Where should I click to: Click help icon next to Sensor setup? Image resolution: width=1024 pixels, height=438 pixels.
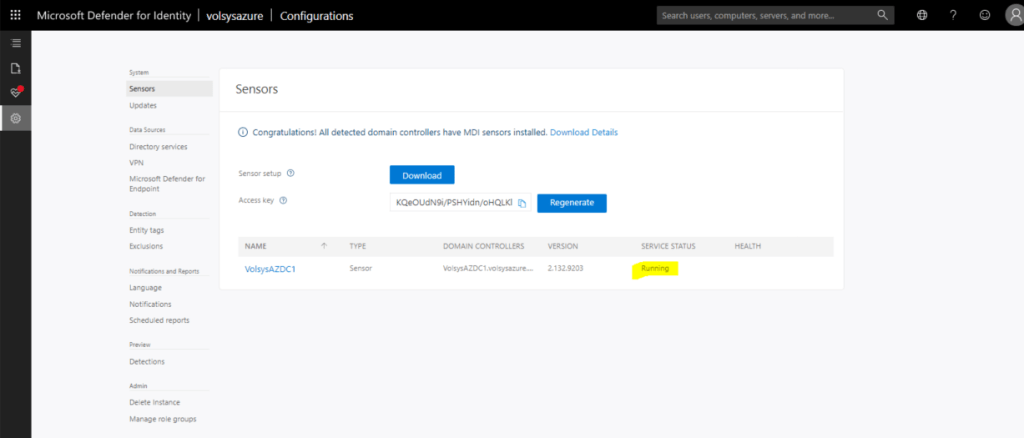290,174
